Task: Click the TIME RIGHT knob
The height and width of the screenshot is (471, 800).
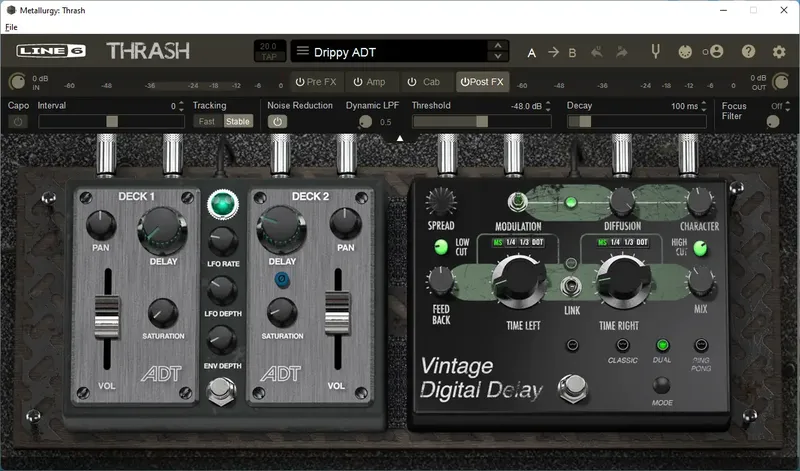Action: [623, 282]
